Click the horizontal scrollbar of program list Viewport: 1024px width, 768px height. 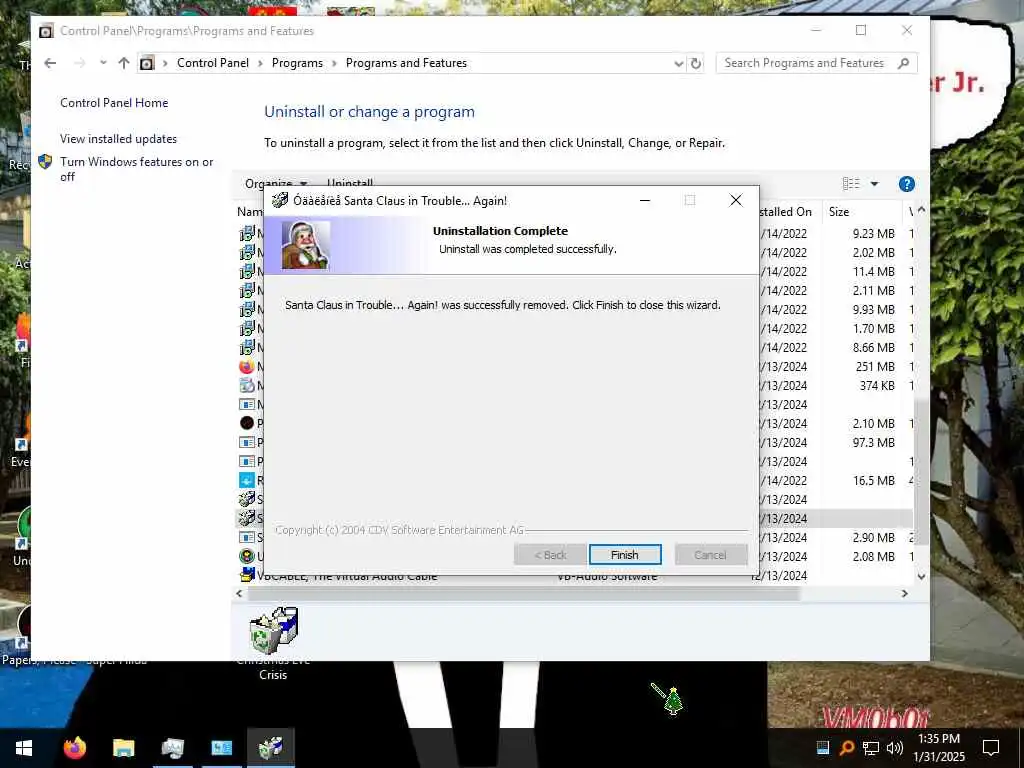522,594
